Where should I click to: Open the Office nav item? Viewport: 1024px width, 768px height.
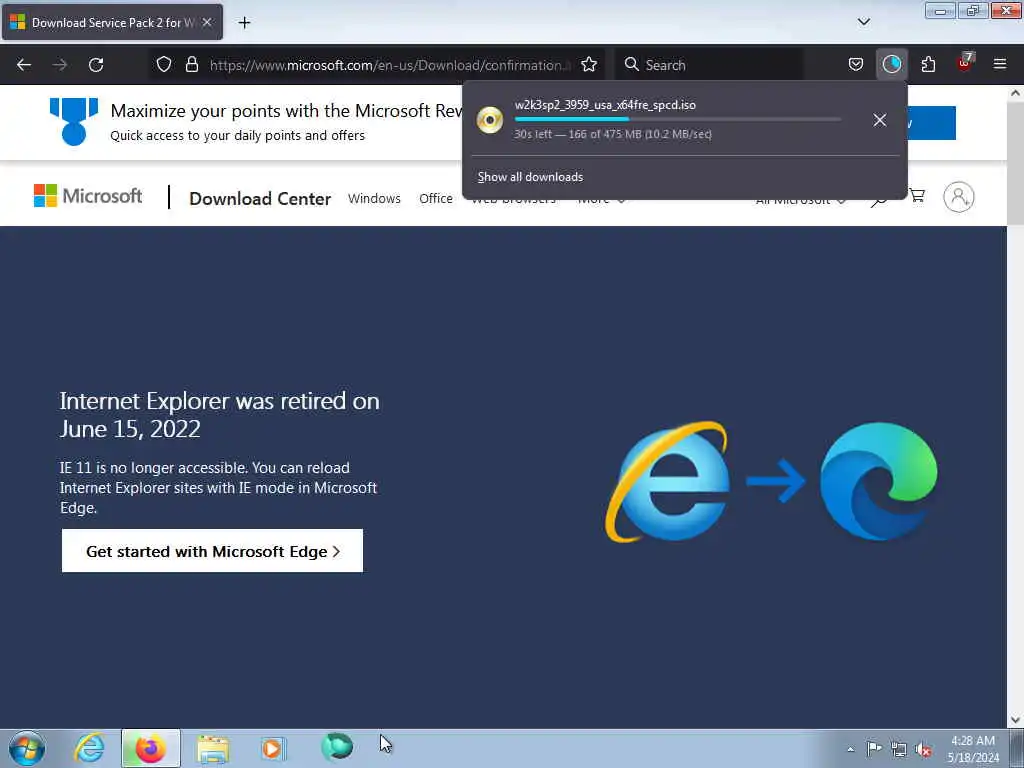click(436, 199)
